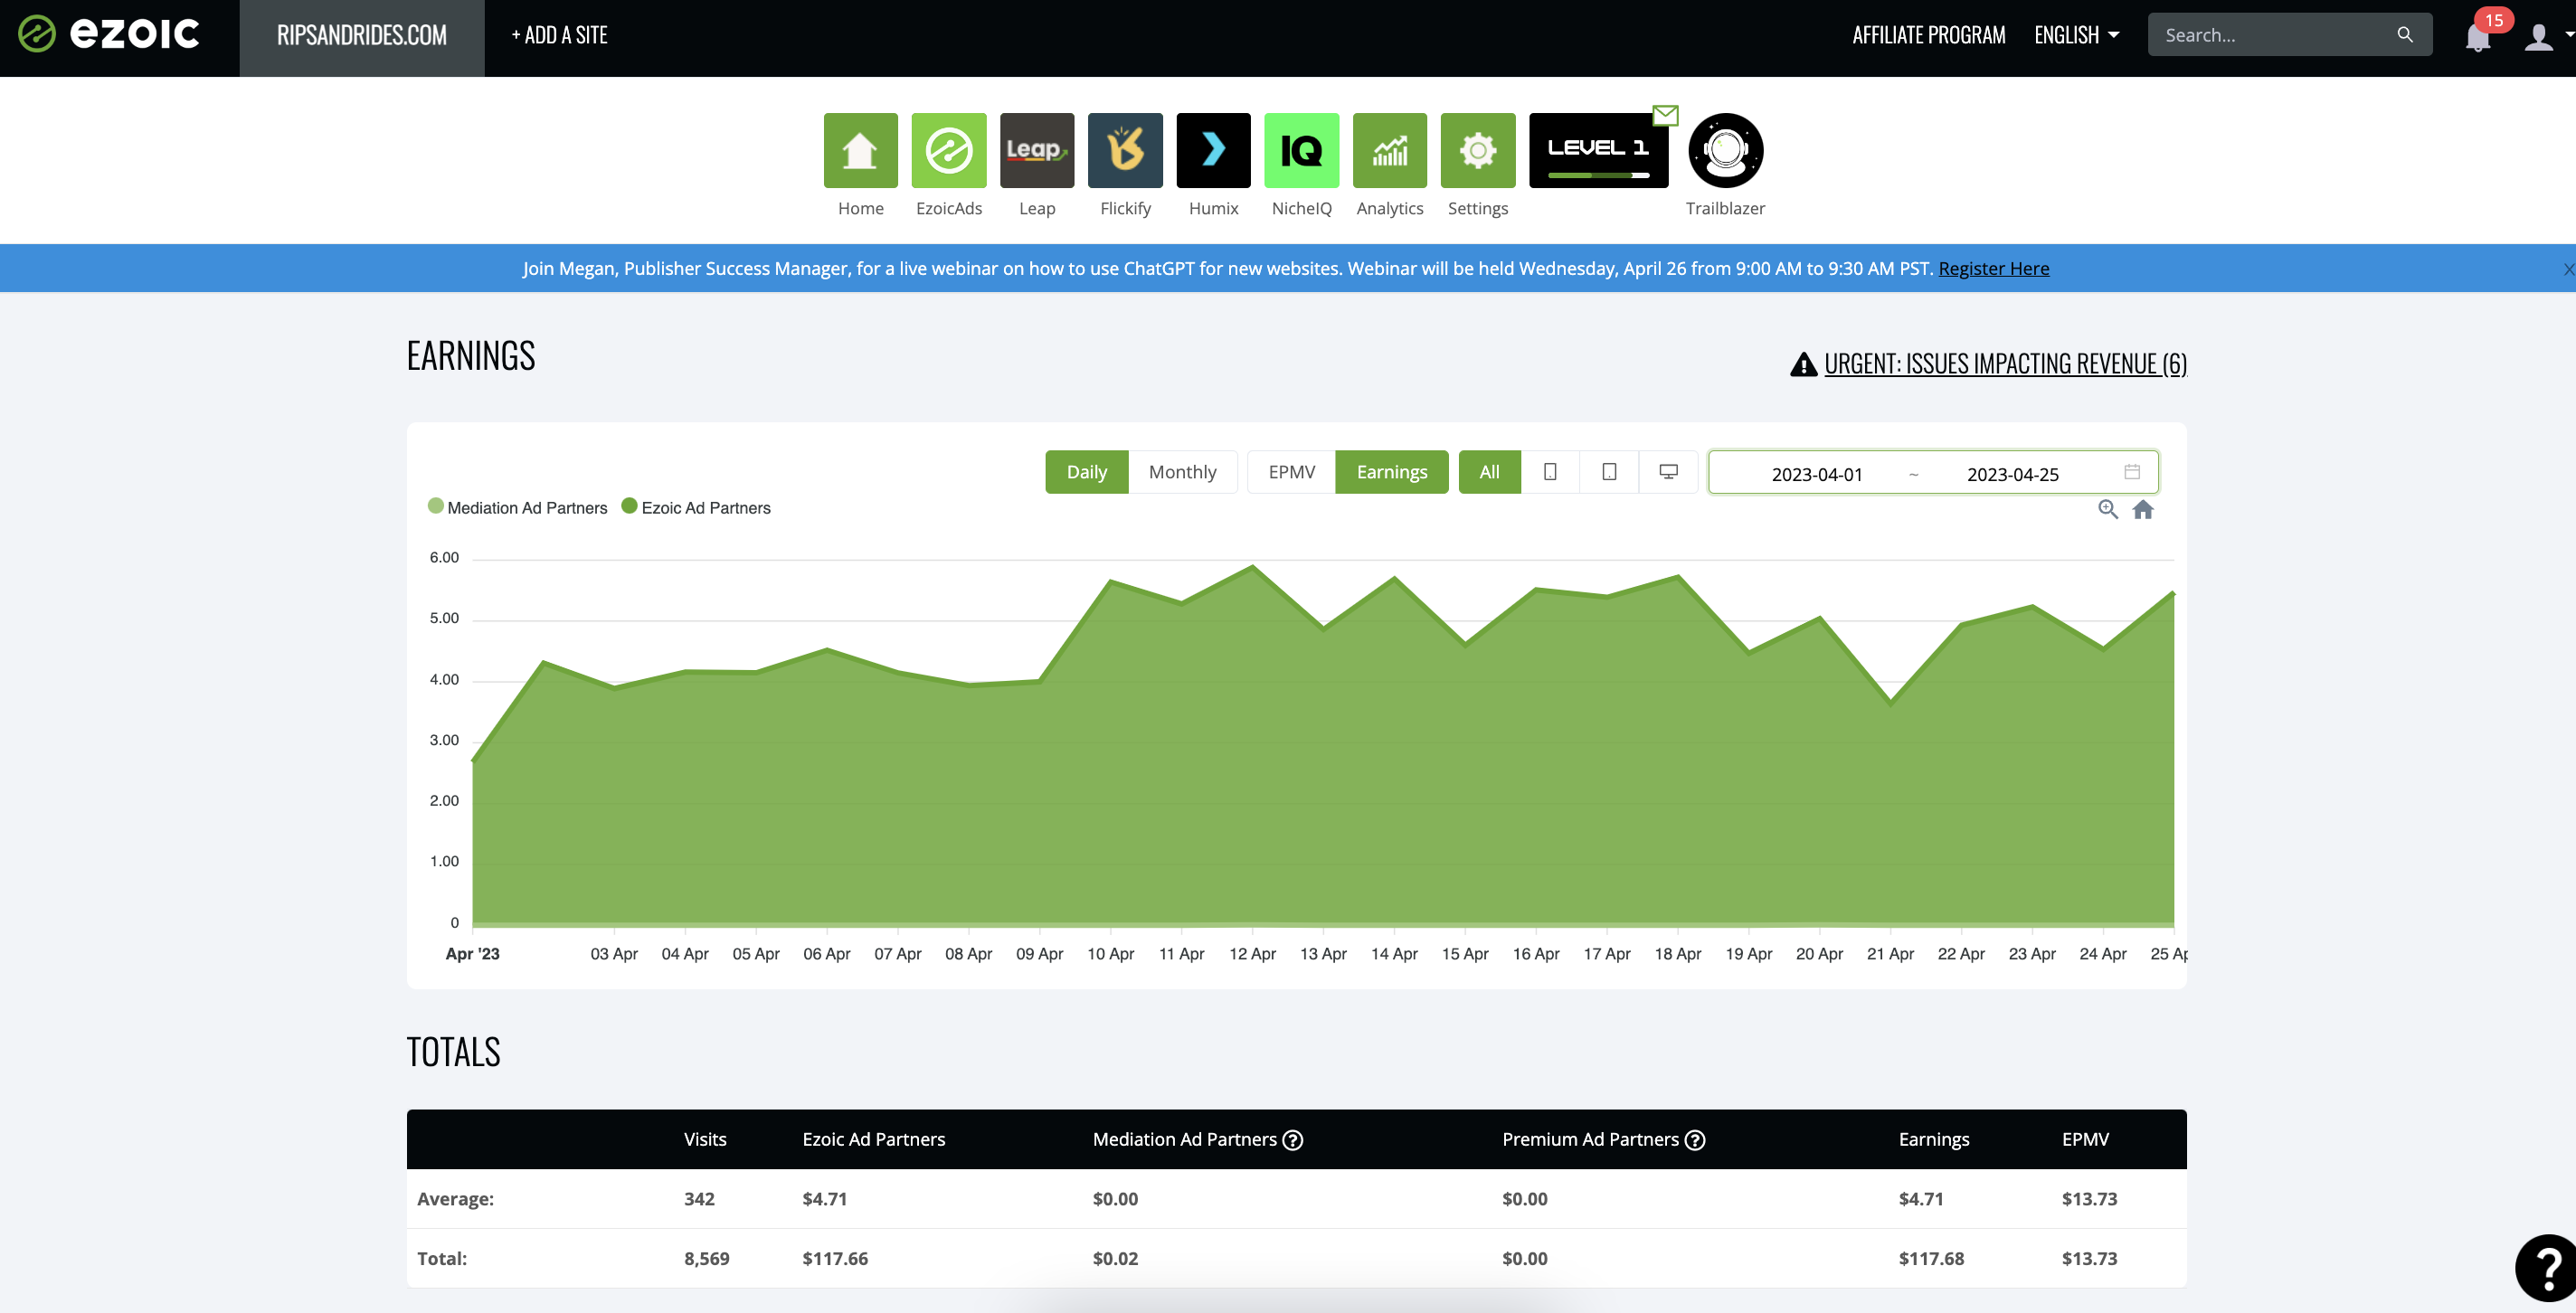2576x1313 pixels.
Task: Click the help question mark bubble
Action: click(2546, 1267)
